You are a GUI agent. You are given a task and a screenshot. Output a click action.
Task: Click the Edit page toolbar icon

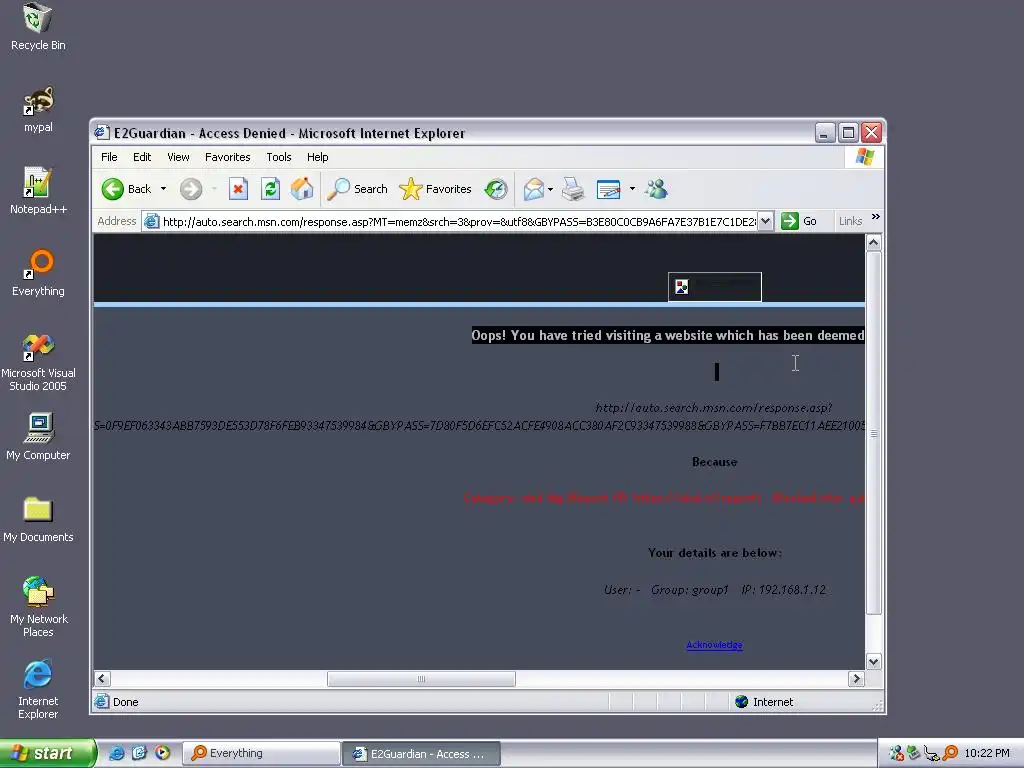[609, 189]
